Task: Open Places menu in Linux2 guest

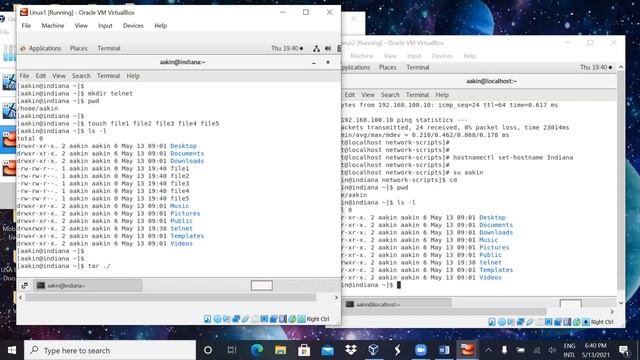Action: coord(387,67)
